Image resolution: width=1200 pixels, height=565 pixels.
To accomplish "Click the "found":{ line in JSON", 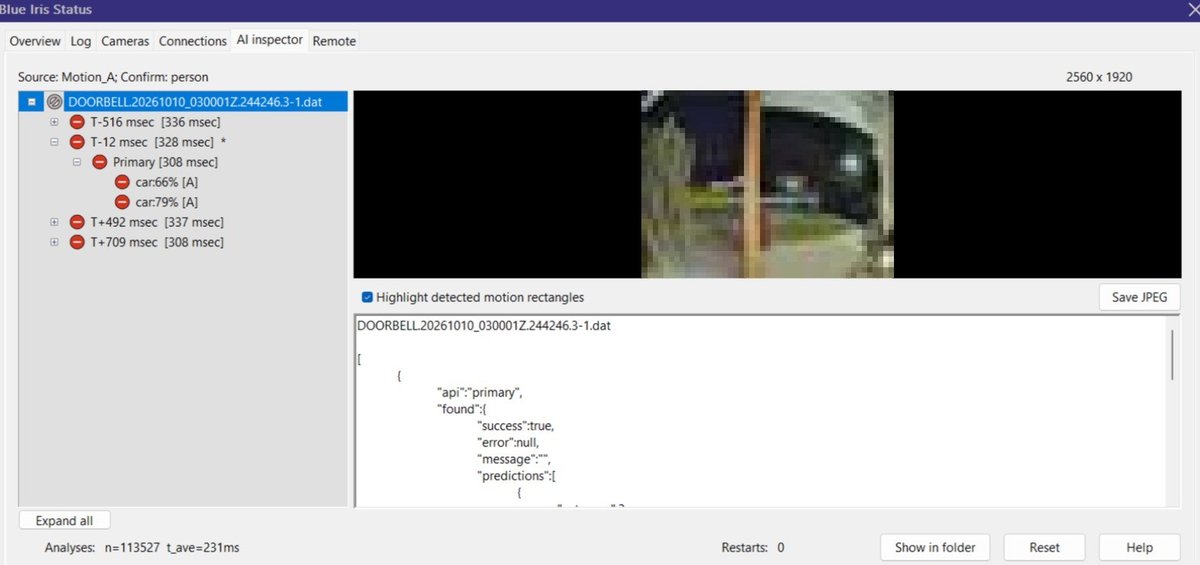I will [x=461, y=409].
